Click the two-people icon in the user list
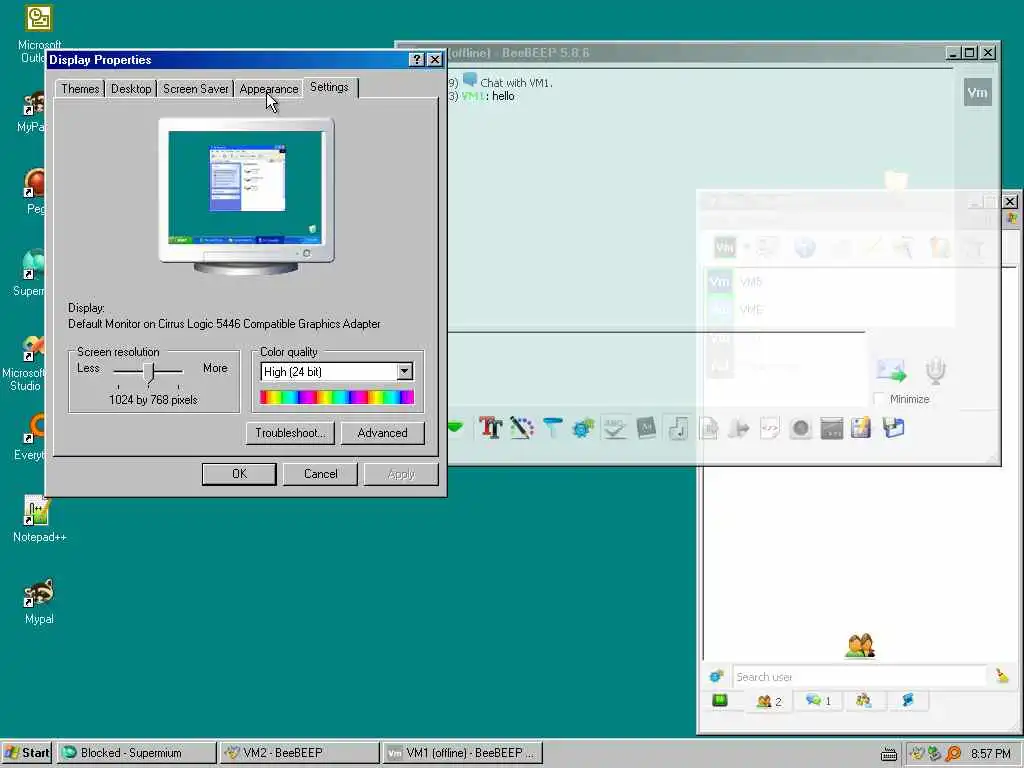 click(859, 645)
